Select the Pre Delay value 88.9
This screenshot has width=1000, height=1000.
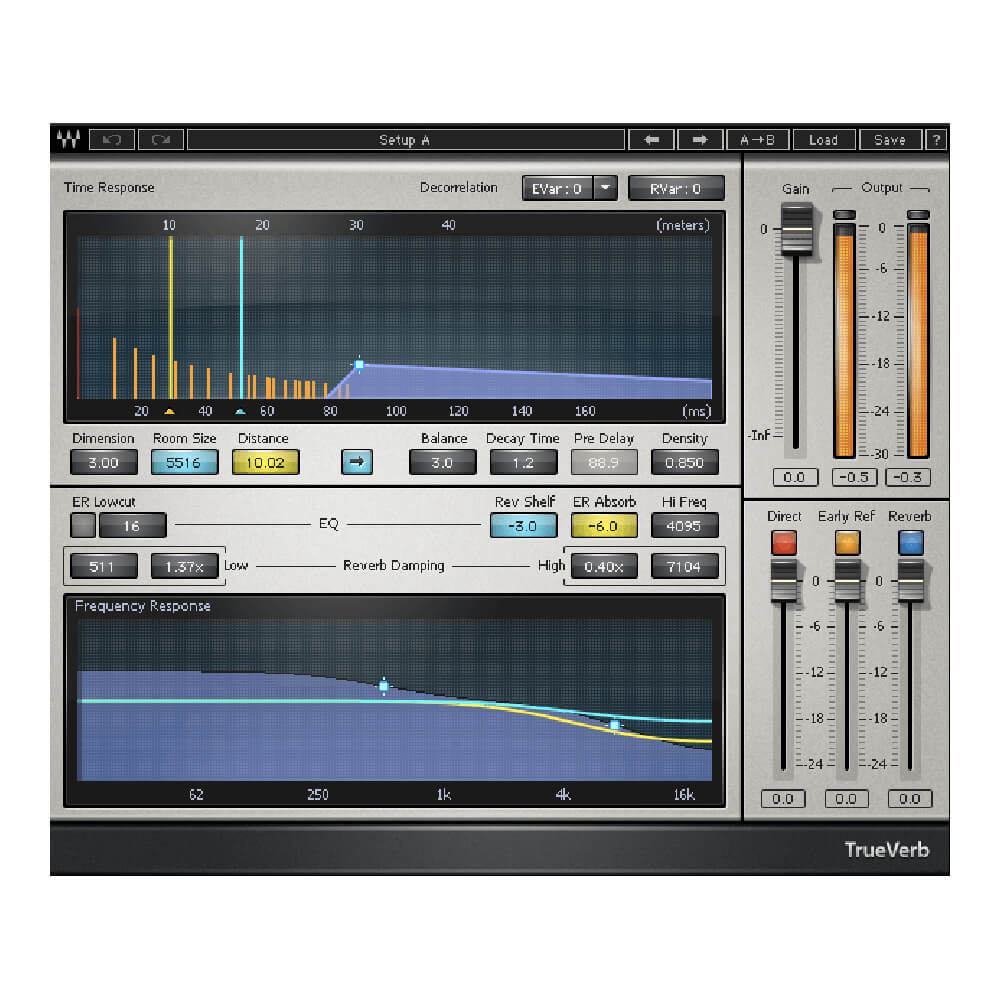pos(603,462)
